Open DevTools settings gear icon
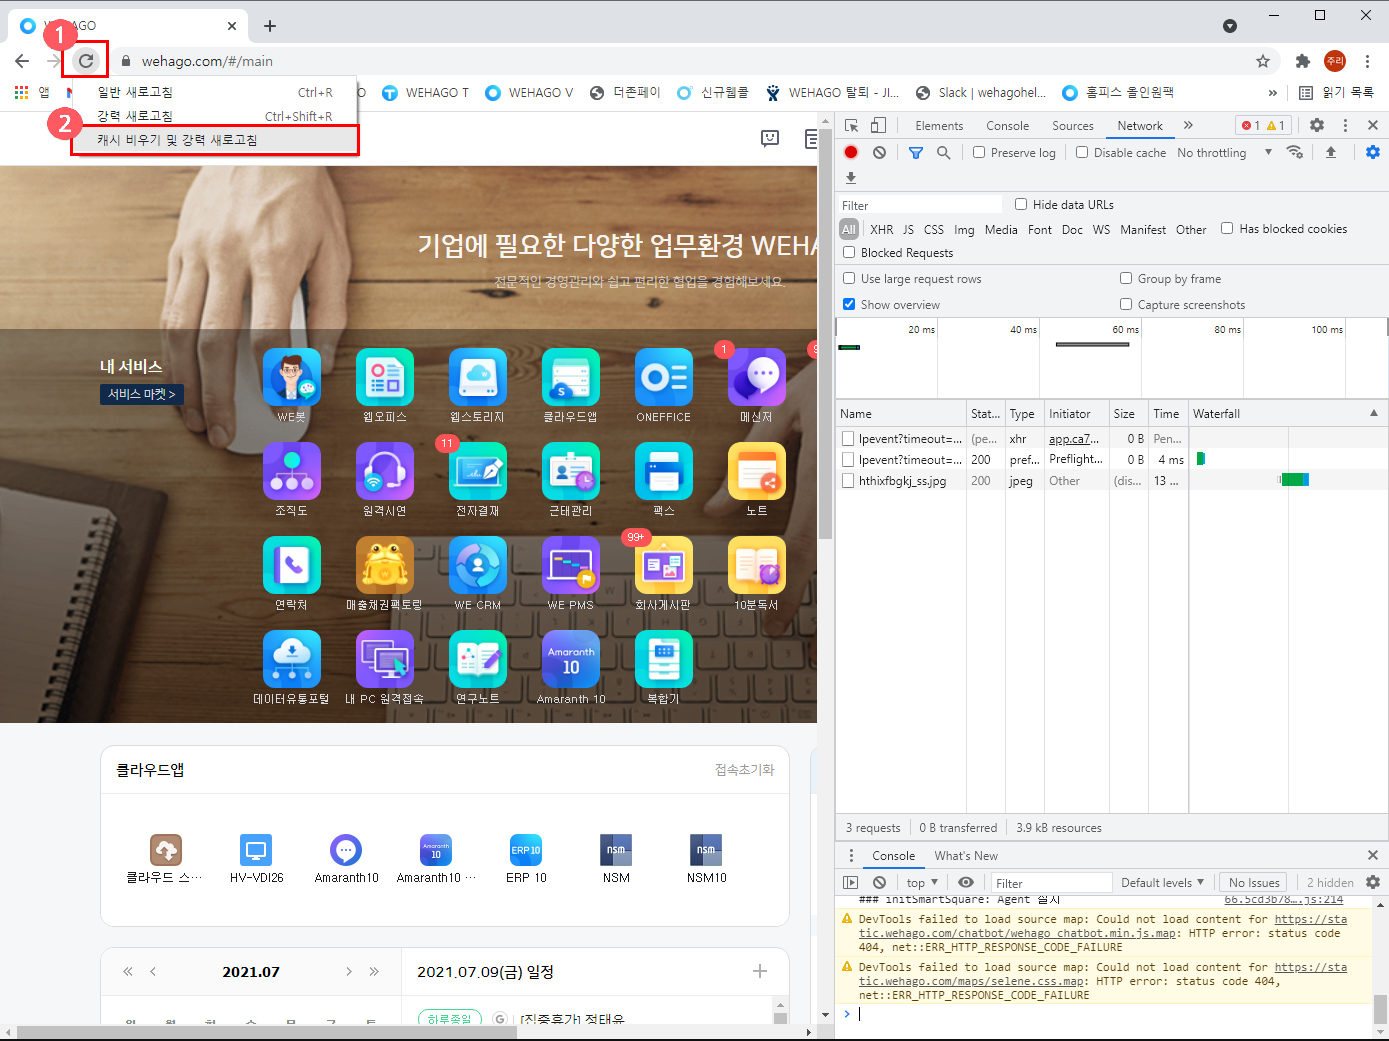 point(1317,125)
